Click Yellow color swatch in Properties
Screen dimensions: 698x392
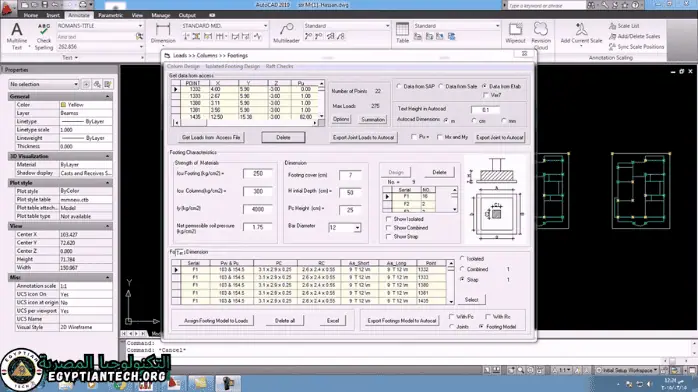pos(63,105)
